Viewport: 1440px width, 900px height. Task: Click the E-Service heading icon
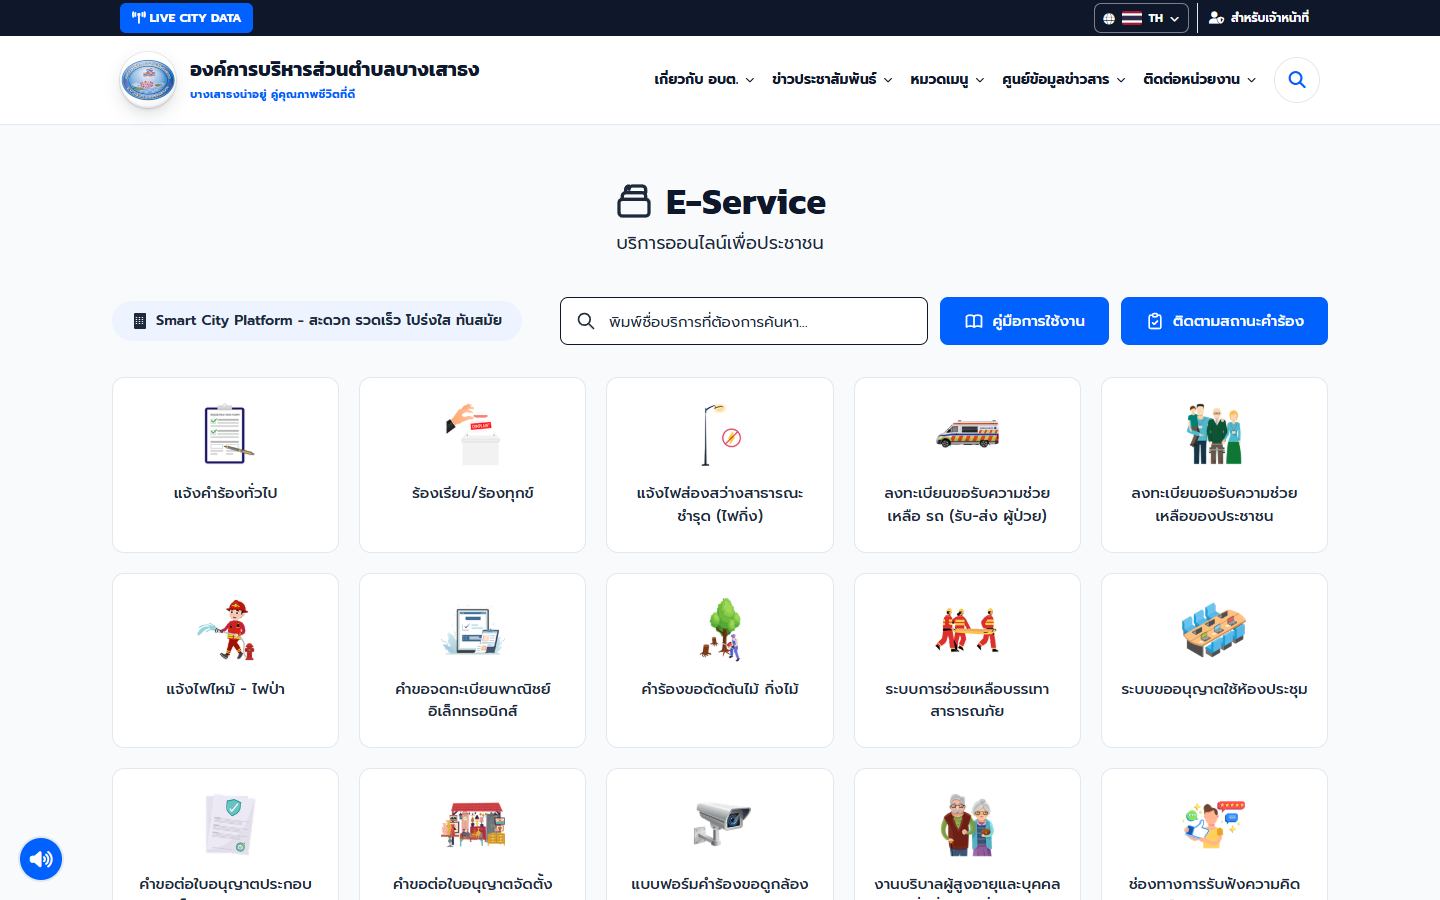634,201
